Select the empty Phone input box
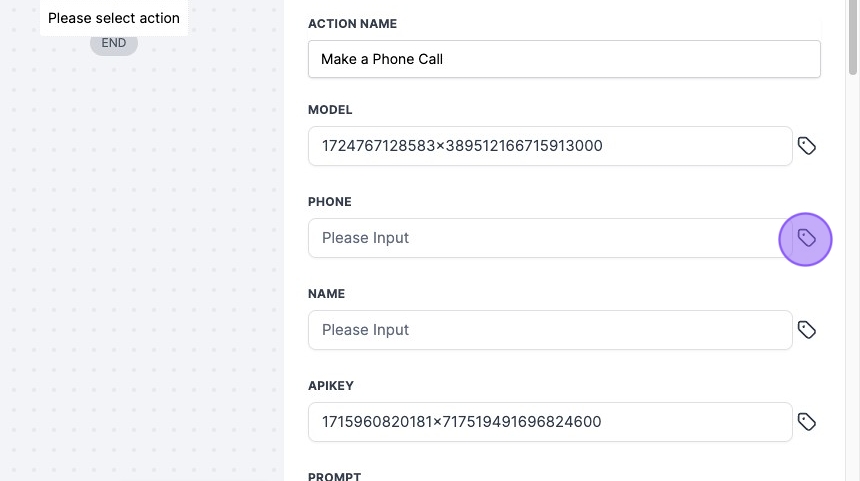 [550, 238]
